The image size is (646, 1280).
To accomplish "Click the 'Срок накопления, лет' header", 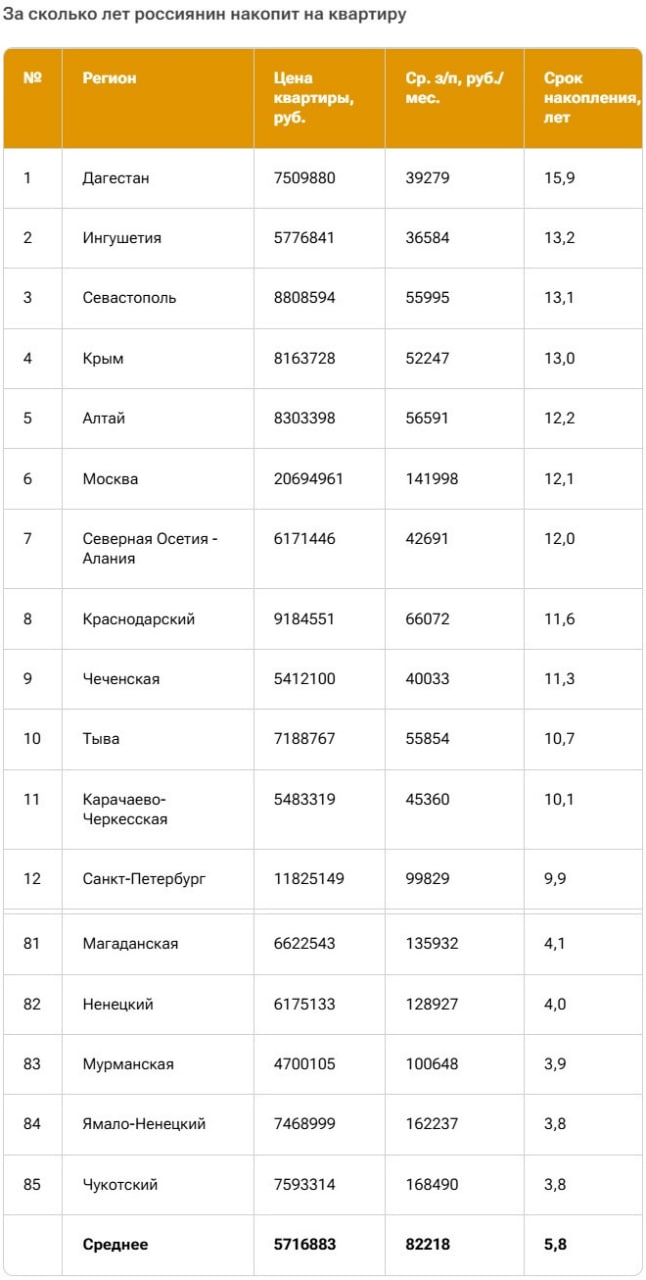I will pos(590,97).
